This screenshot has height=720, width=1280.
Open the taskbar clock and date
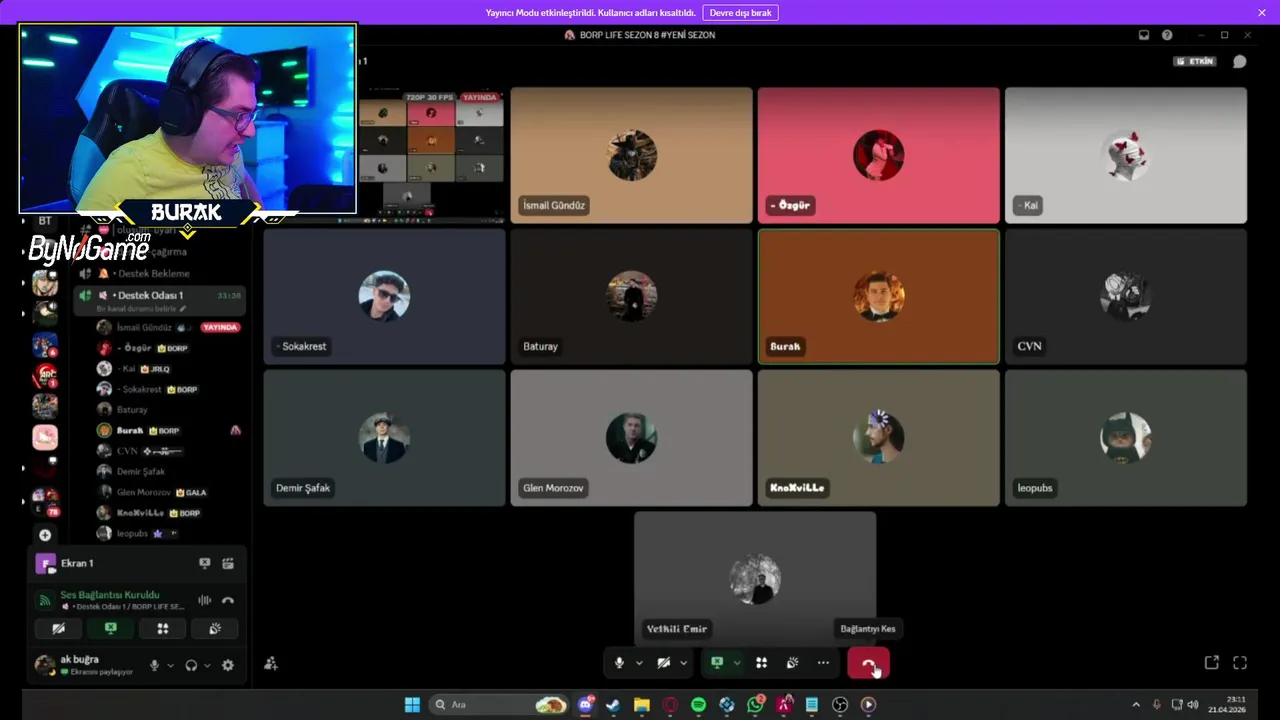1227,705
